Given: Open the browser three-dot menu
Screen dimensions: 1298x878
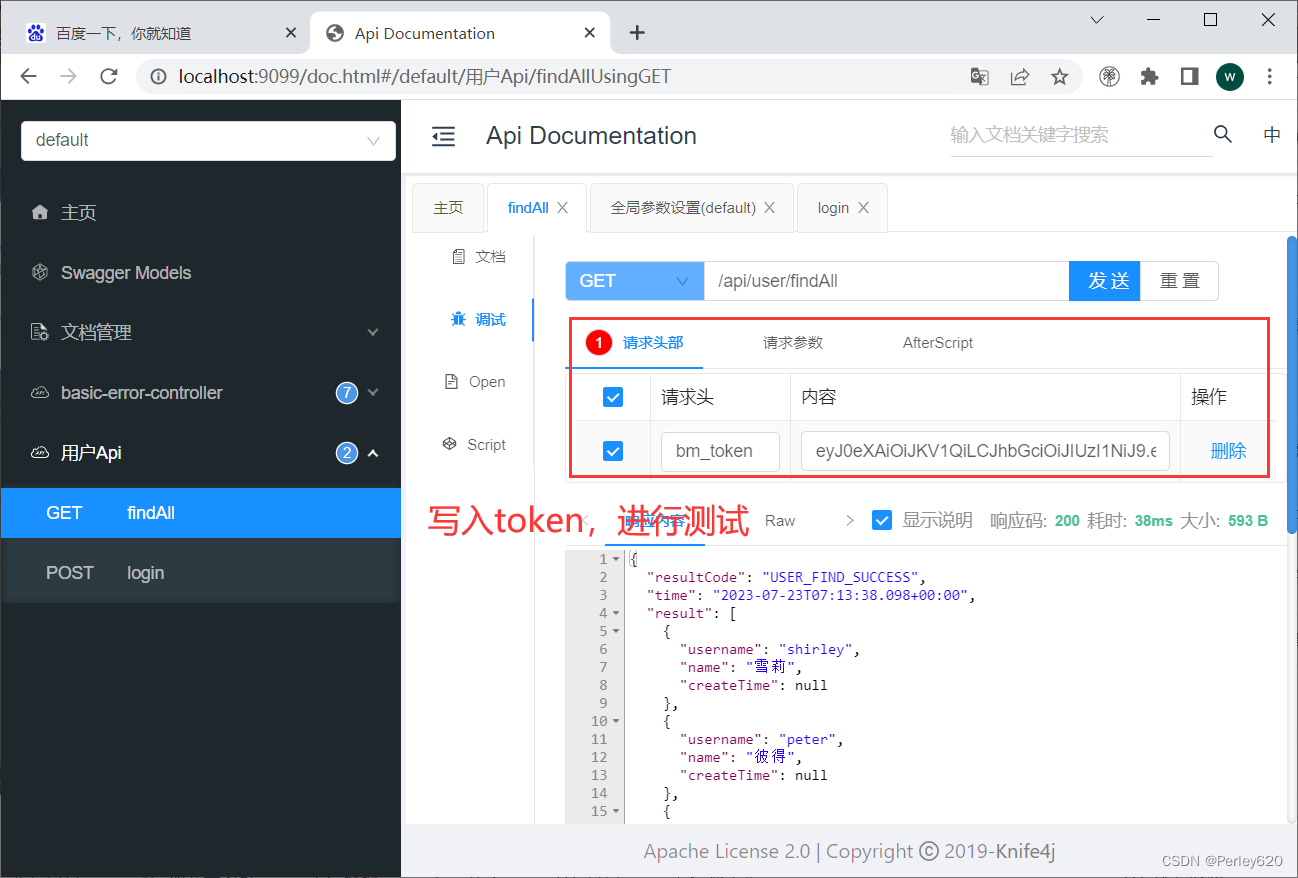Looking at the screenshot, I should click(x=1270, y=77).
